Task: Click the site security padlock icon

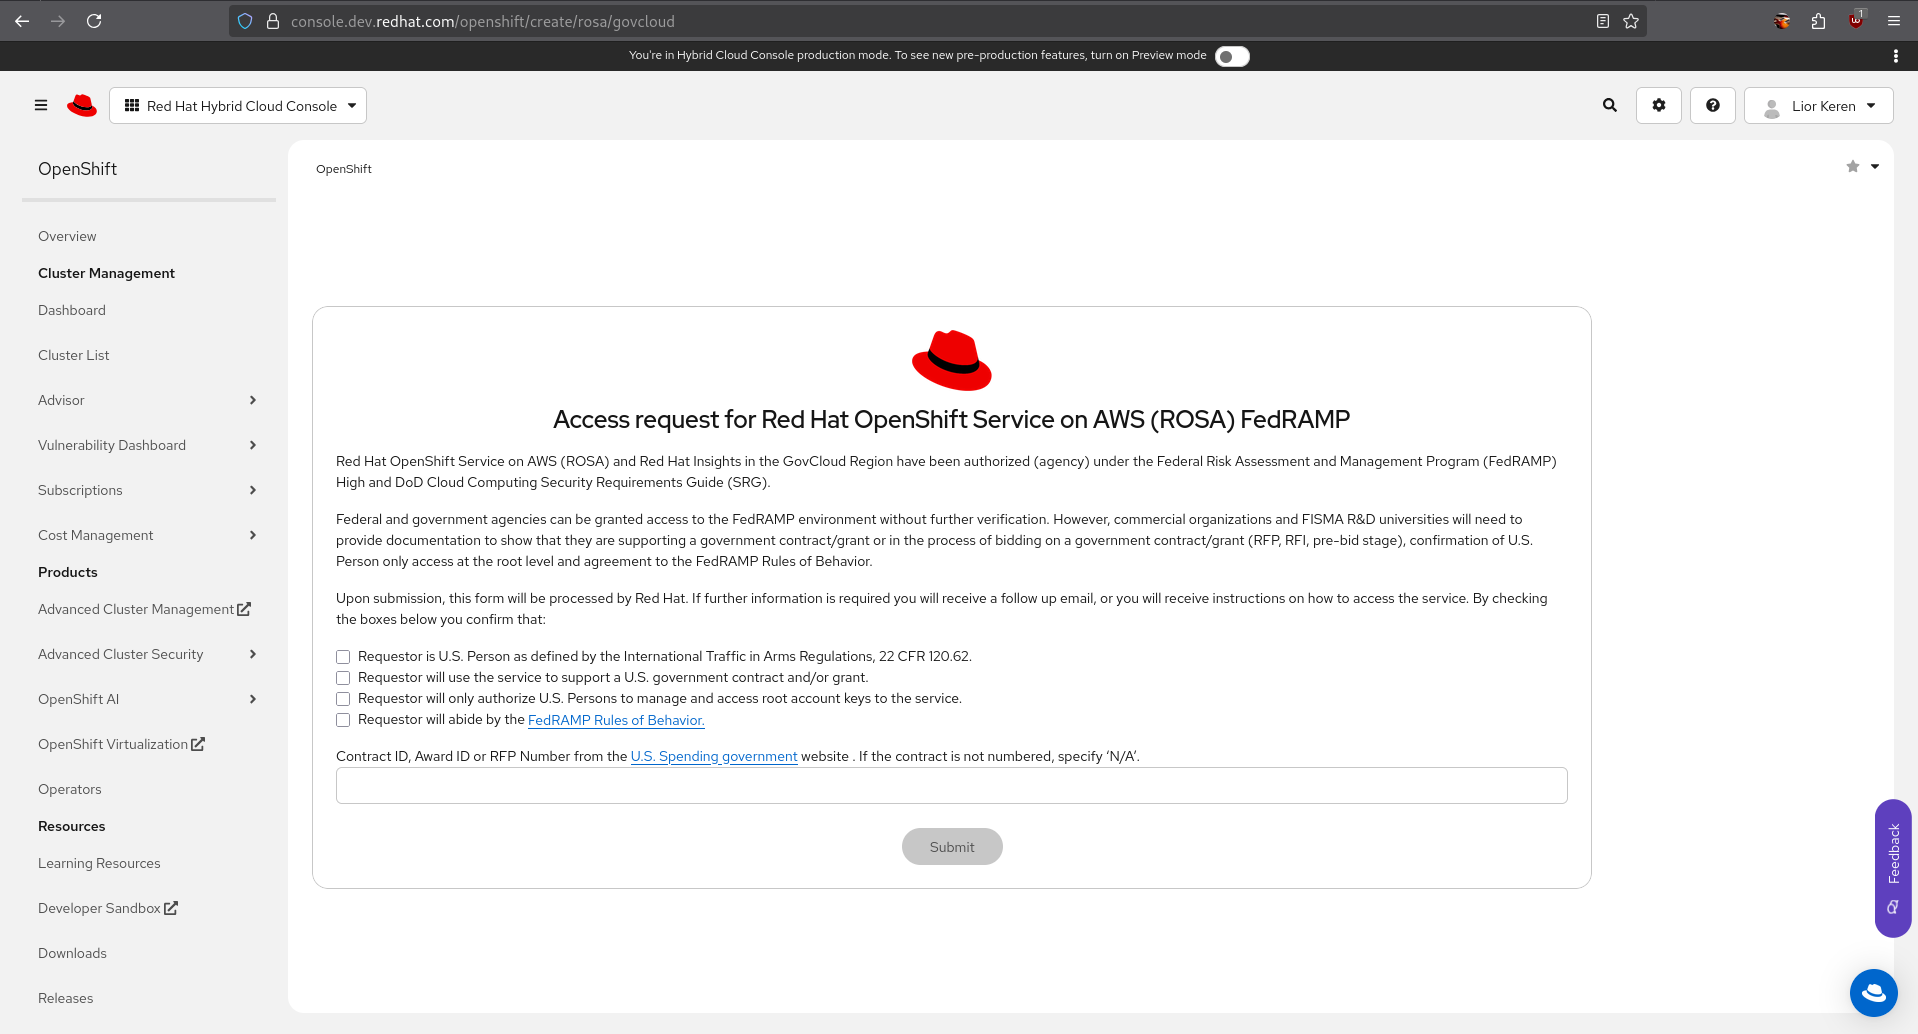Action: [x=272, y=21]
